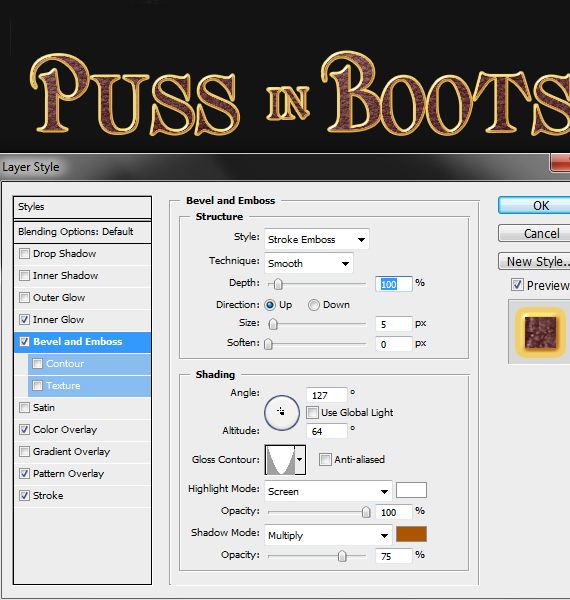Tick the Drop Shadow checkbox

click(x=24, y=254)
